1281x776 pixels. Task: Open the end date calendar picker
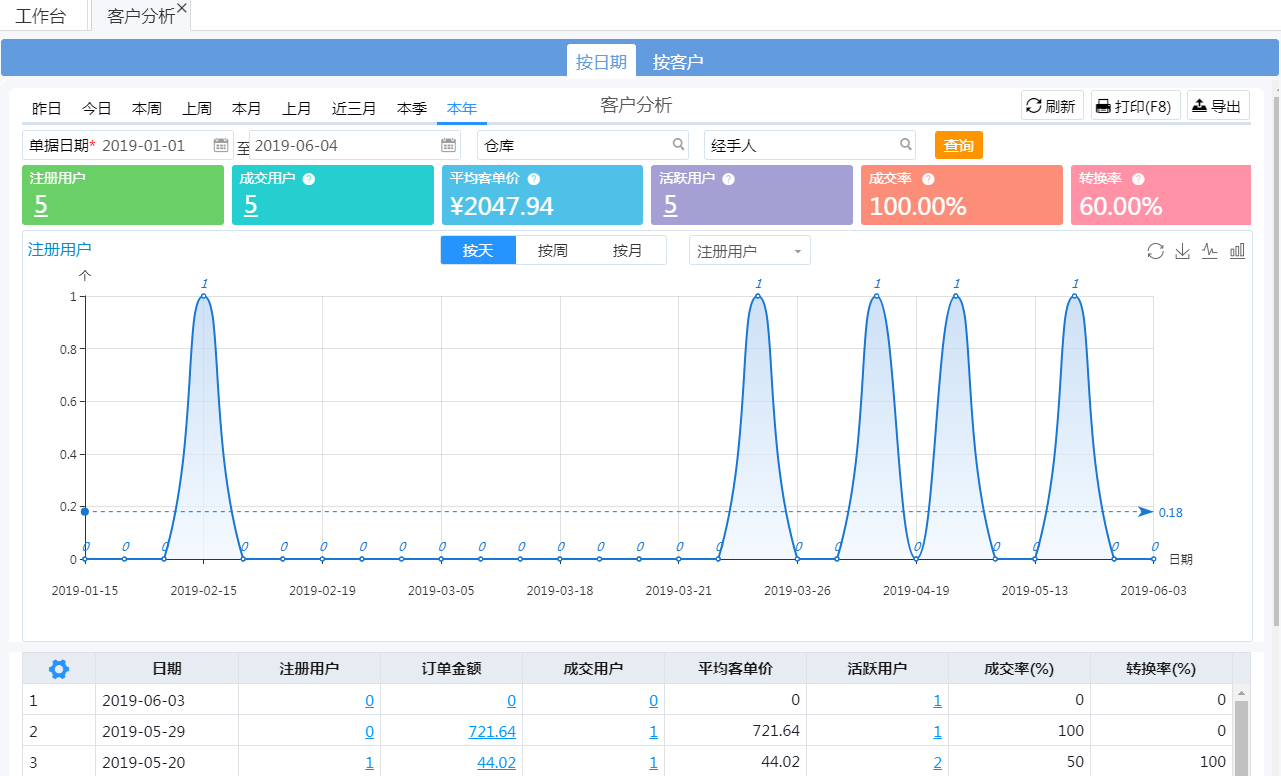(449, 145)
